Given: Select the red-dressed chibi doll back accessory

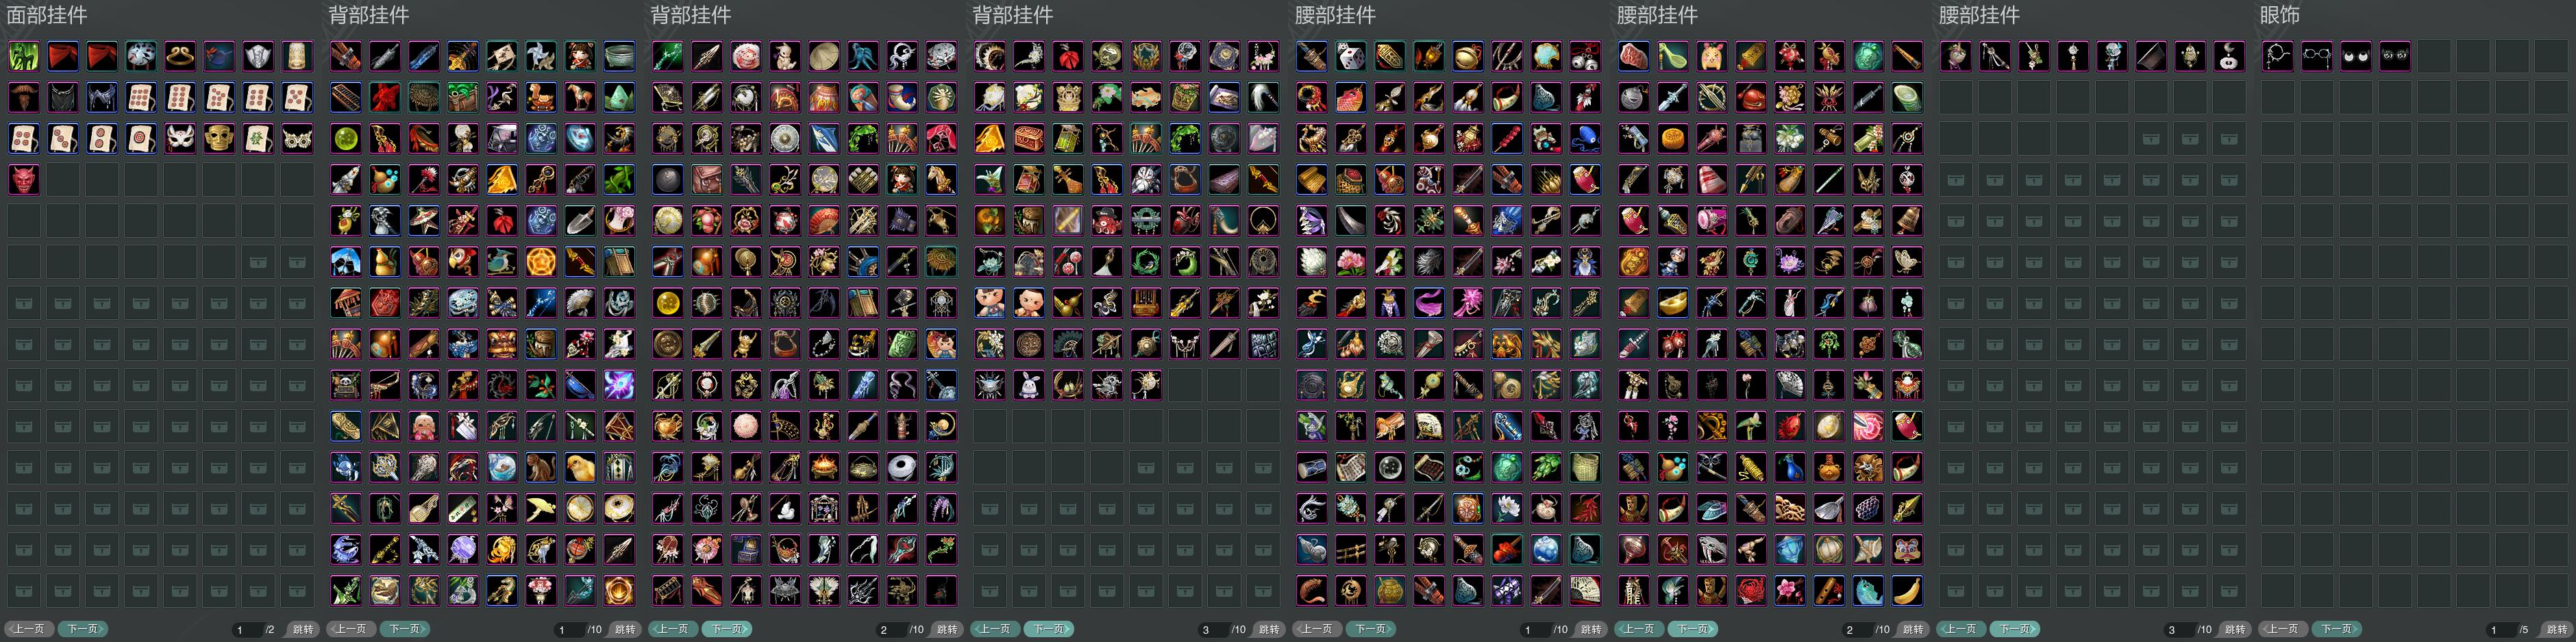Looking at the screenshot, I should click(580, 56).
